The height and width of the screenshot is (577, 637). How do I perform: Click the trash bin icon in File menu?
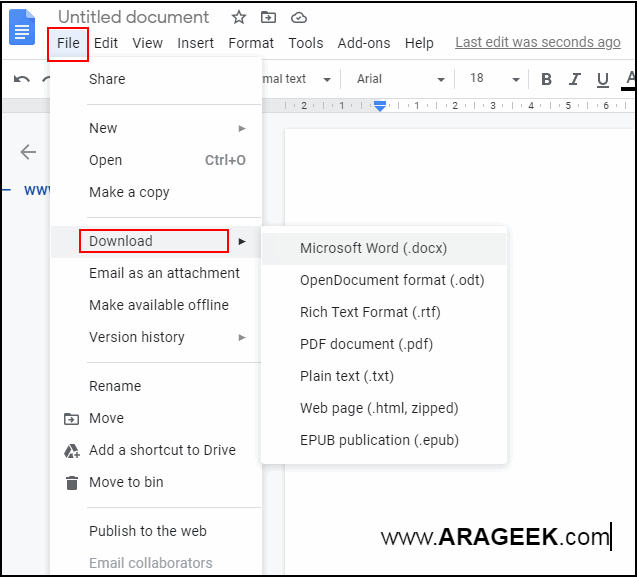point(72,483)
